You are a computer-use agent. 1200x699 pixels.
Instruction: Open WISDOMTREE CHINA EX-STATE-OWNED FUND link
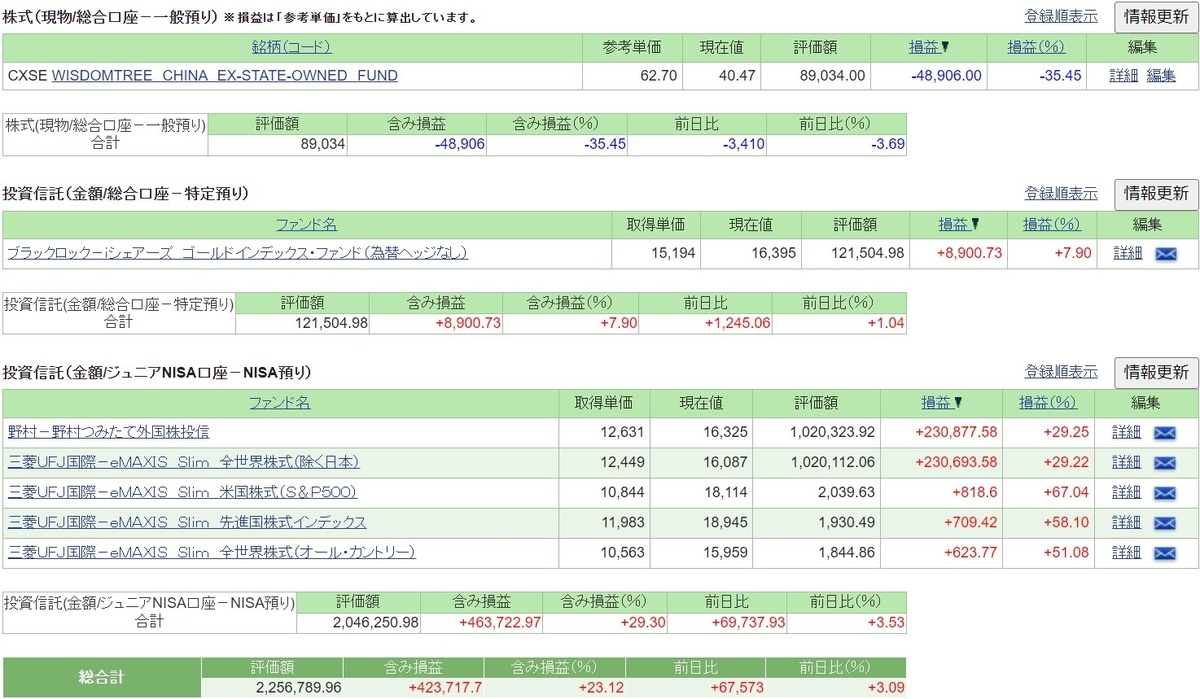225,75
